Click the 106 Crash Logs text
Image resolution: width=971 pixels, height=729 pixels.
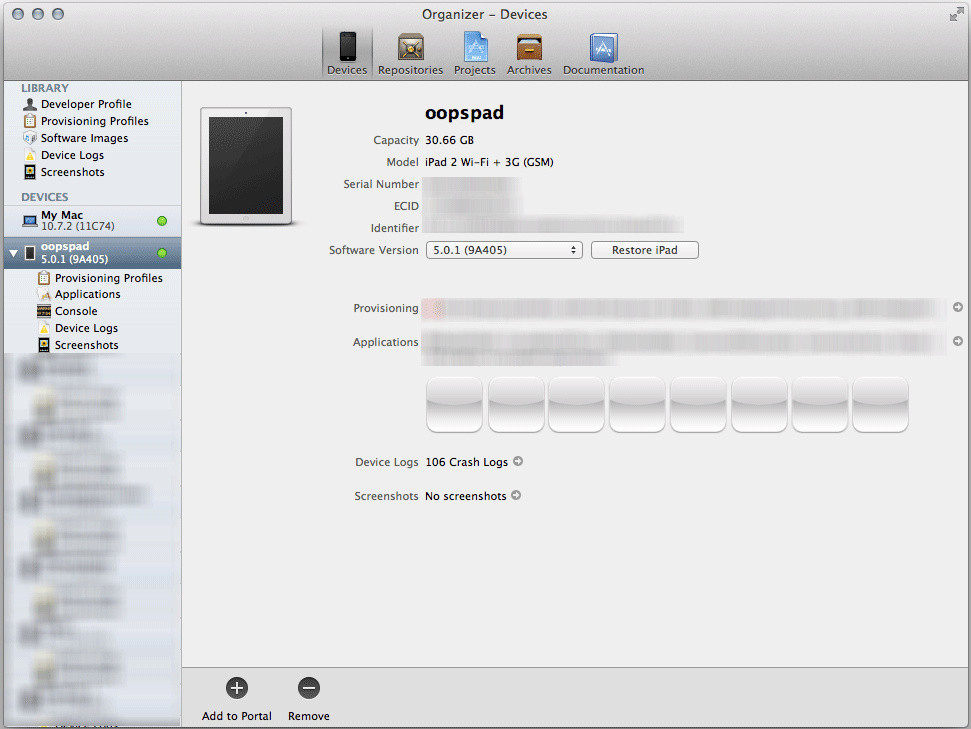466,462
